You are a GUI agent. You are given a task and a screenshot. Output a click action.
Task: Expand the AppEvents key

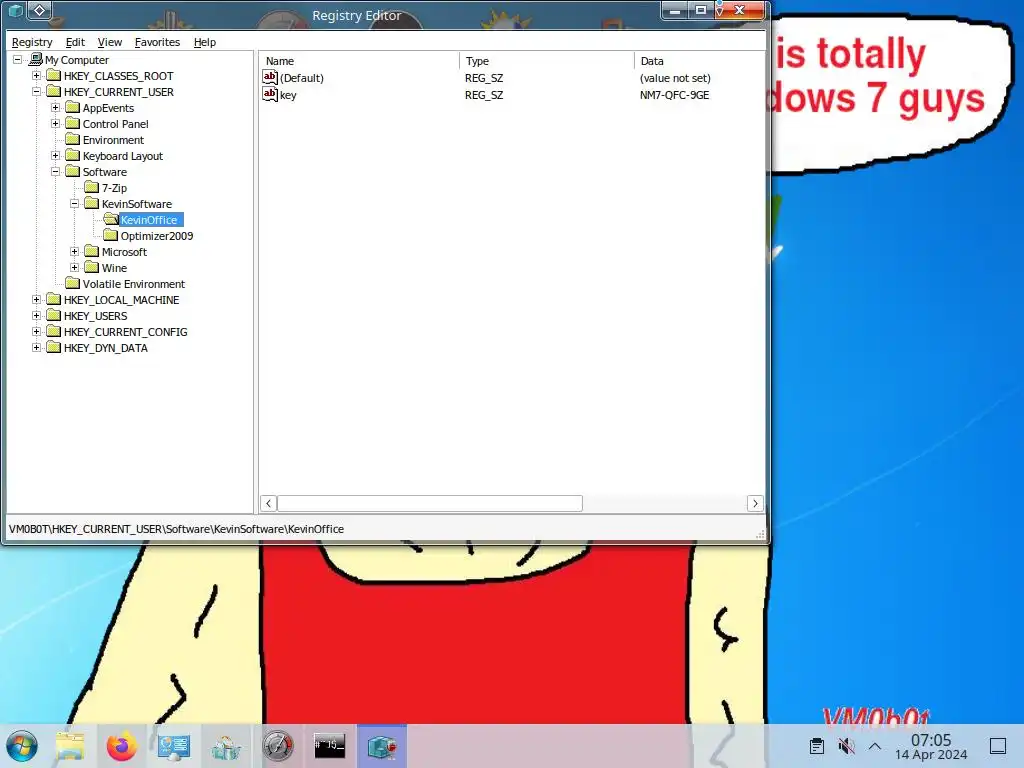tap(56, 108)
